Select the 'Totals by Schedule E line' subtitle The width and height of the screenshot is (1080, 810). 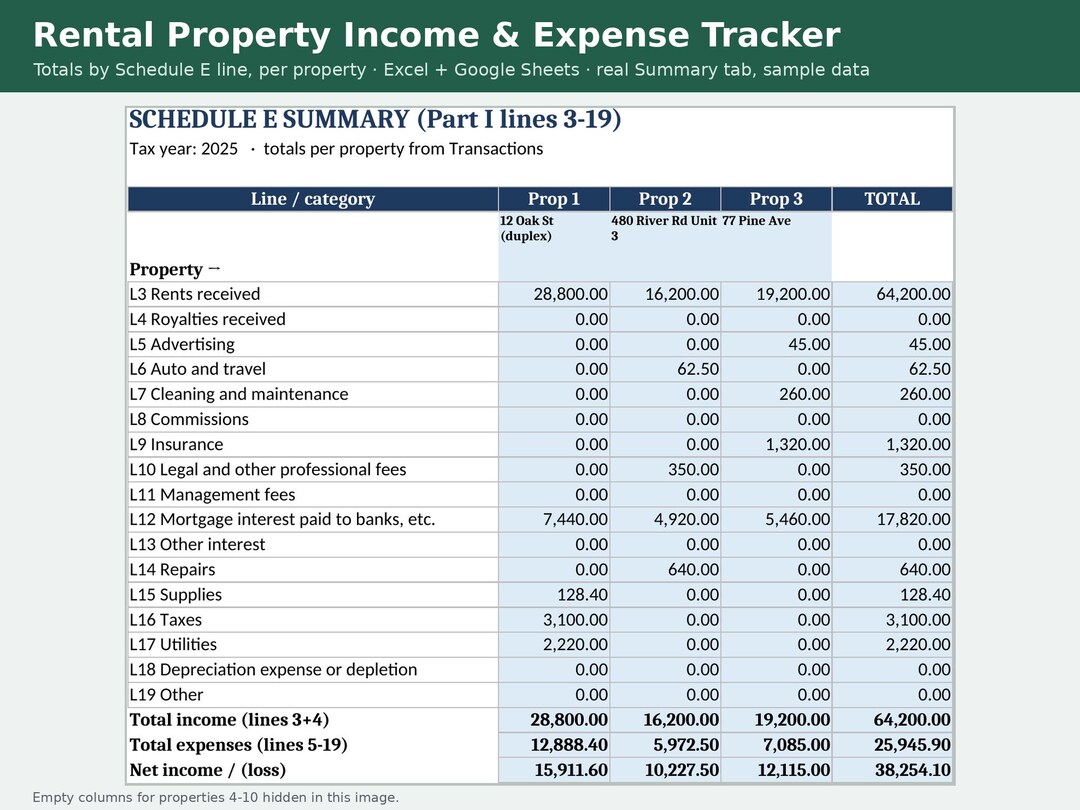pyautogui.click(x=451, y=70)
